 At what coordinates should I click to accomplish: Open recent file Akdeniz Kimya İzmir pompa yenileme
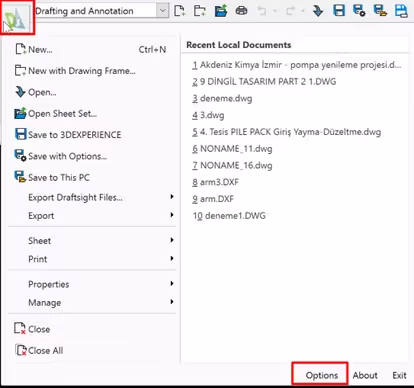[296, 65]
